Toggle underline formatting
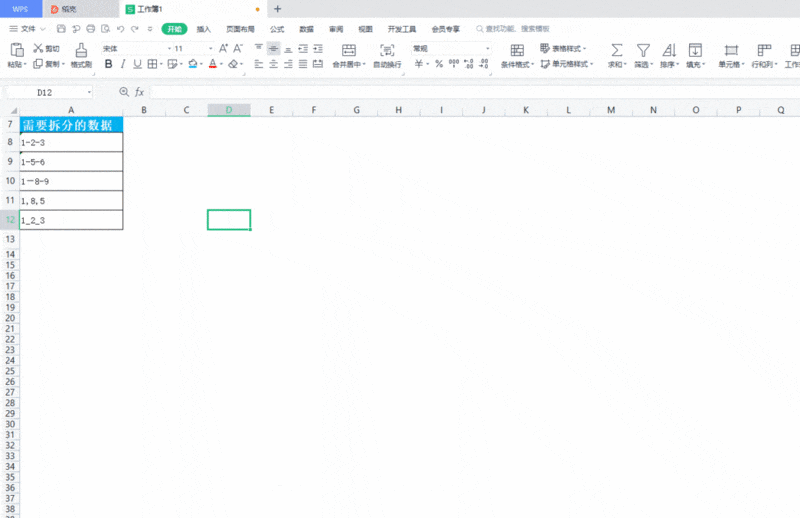 coord(137,64)
